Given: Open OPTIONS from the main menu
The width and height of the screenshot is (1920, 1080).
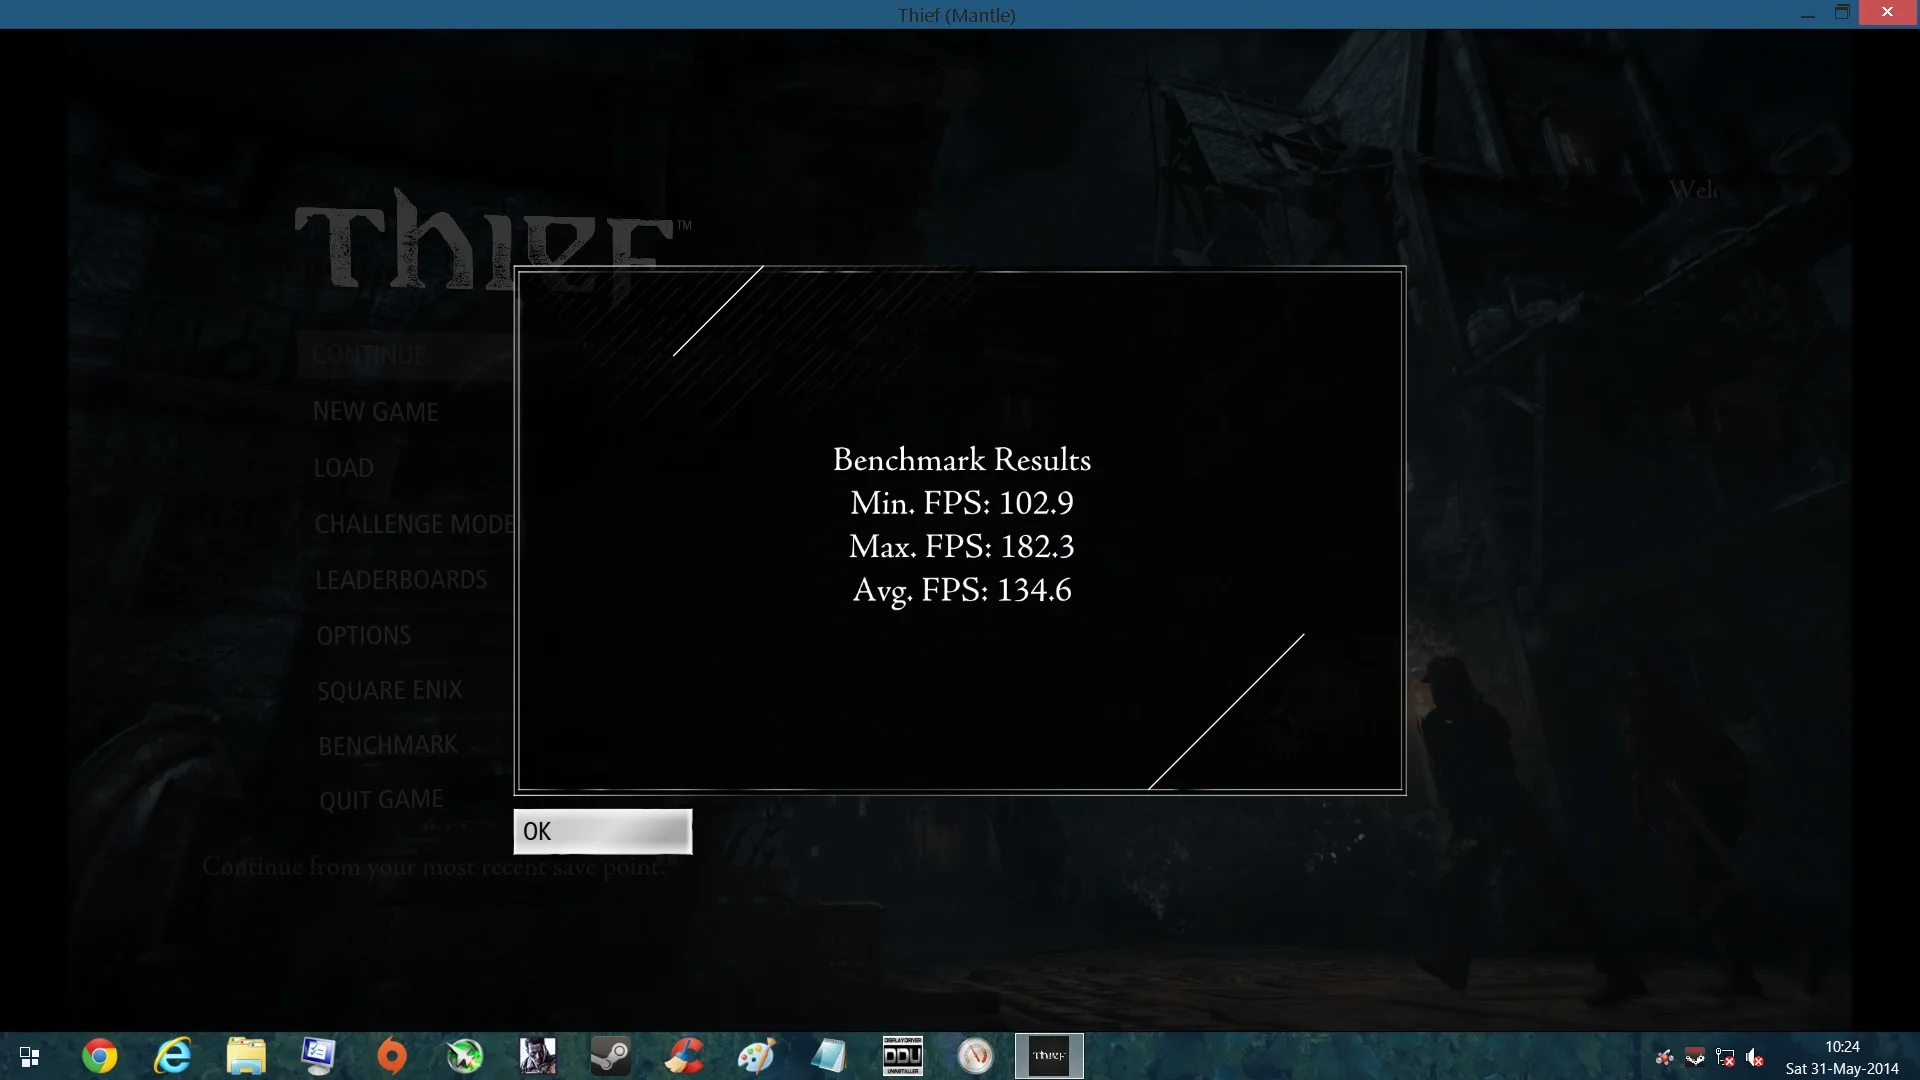Looking at the screenshot, I should tap(364, 636).
